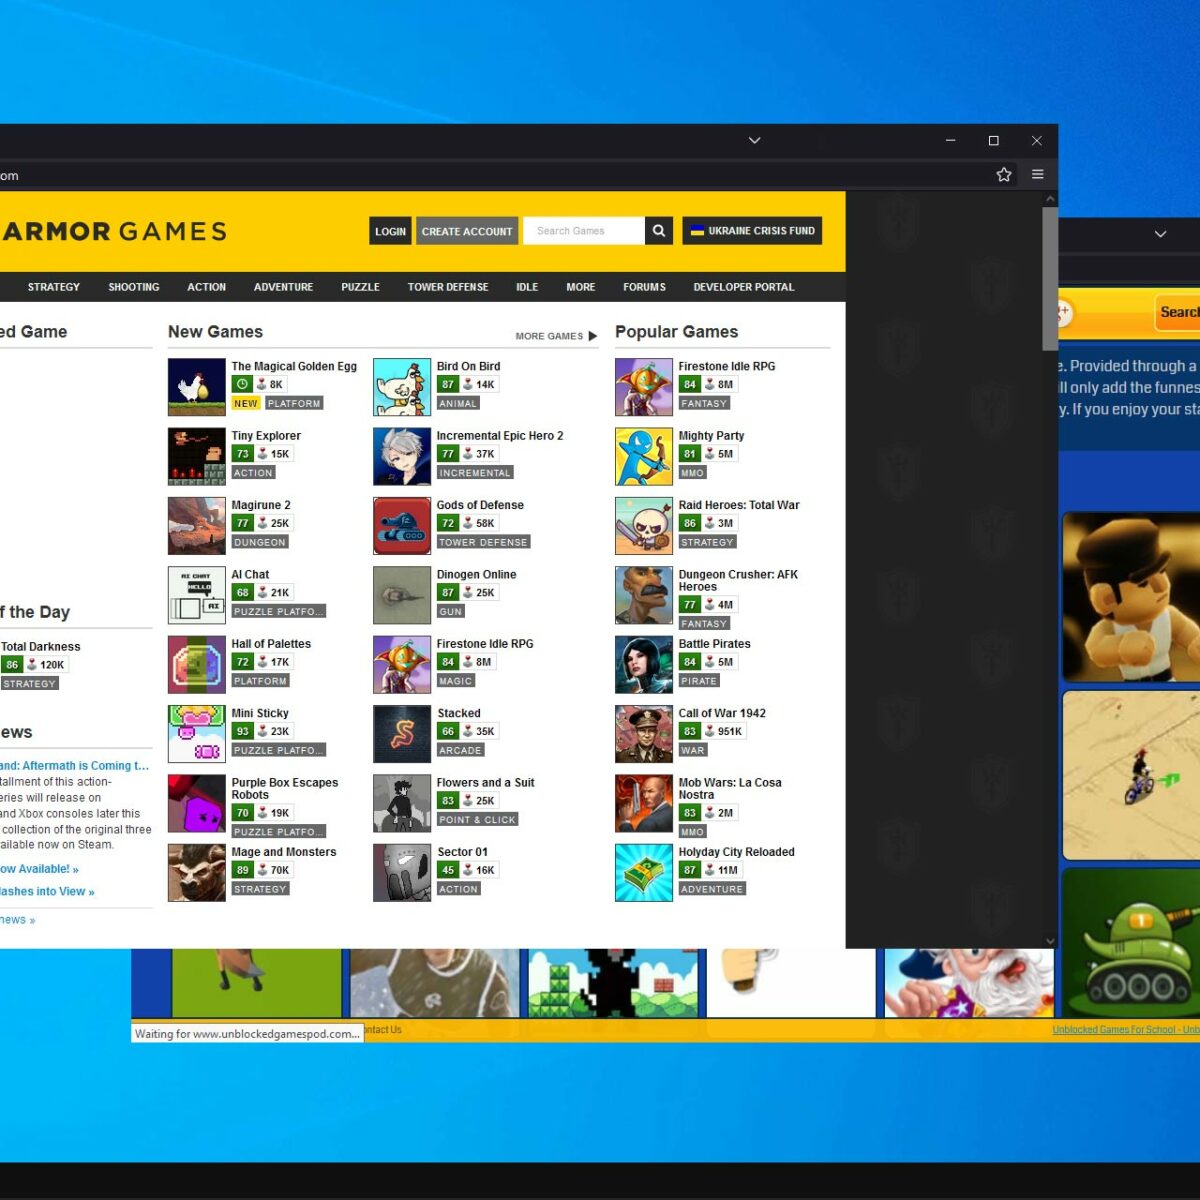
Task: Open Flowers and a Suit icon
Action: tap(402, 803)
